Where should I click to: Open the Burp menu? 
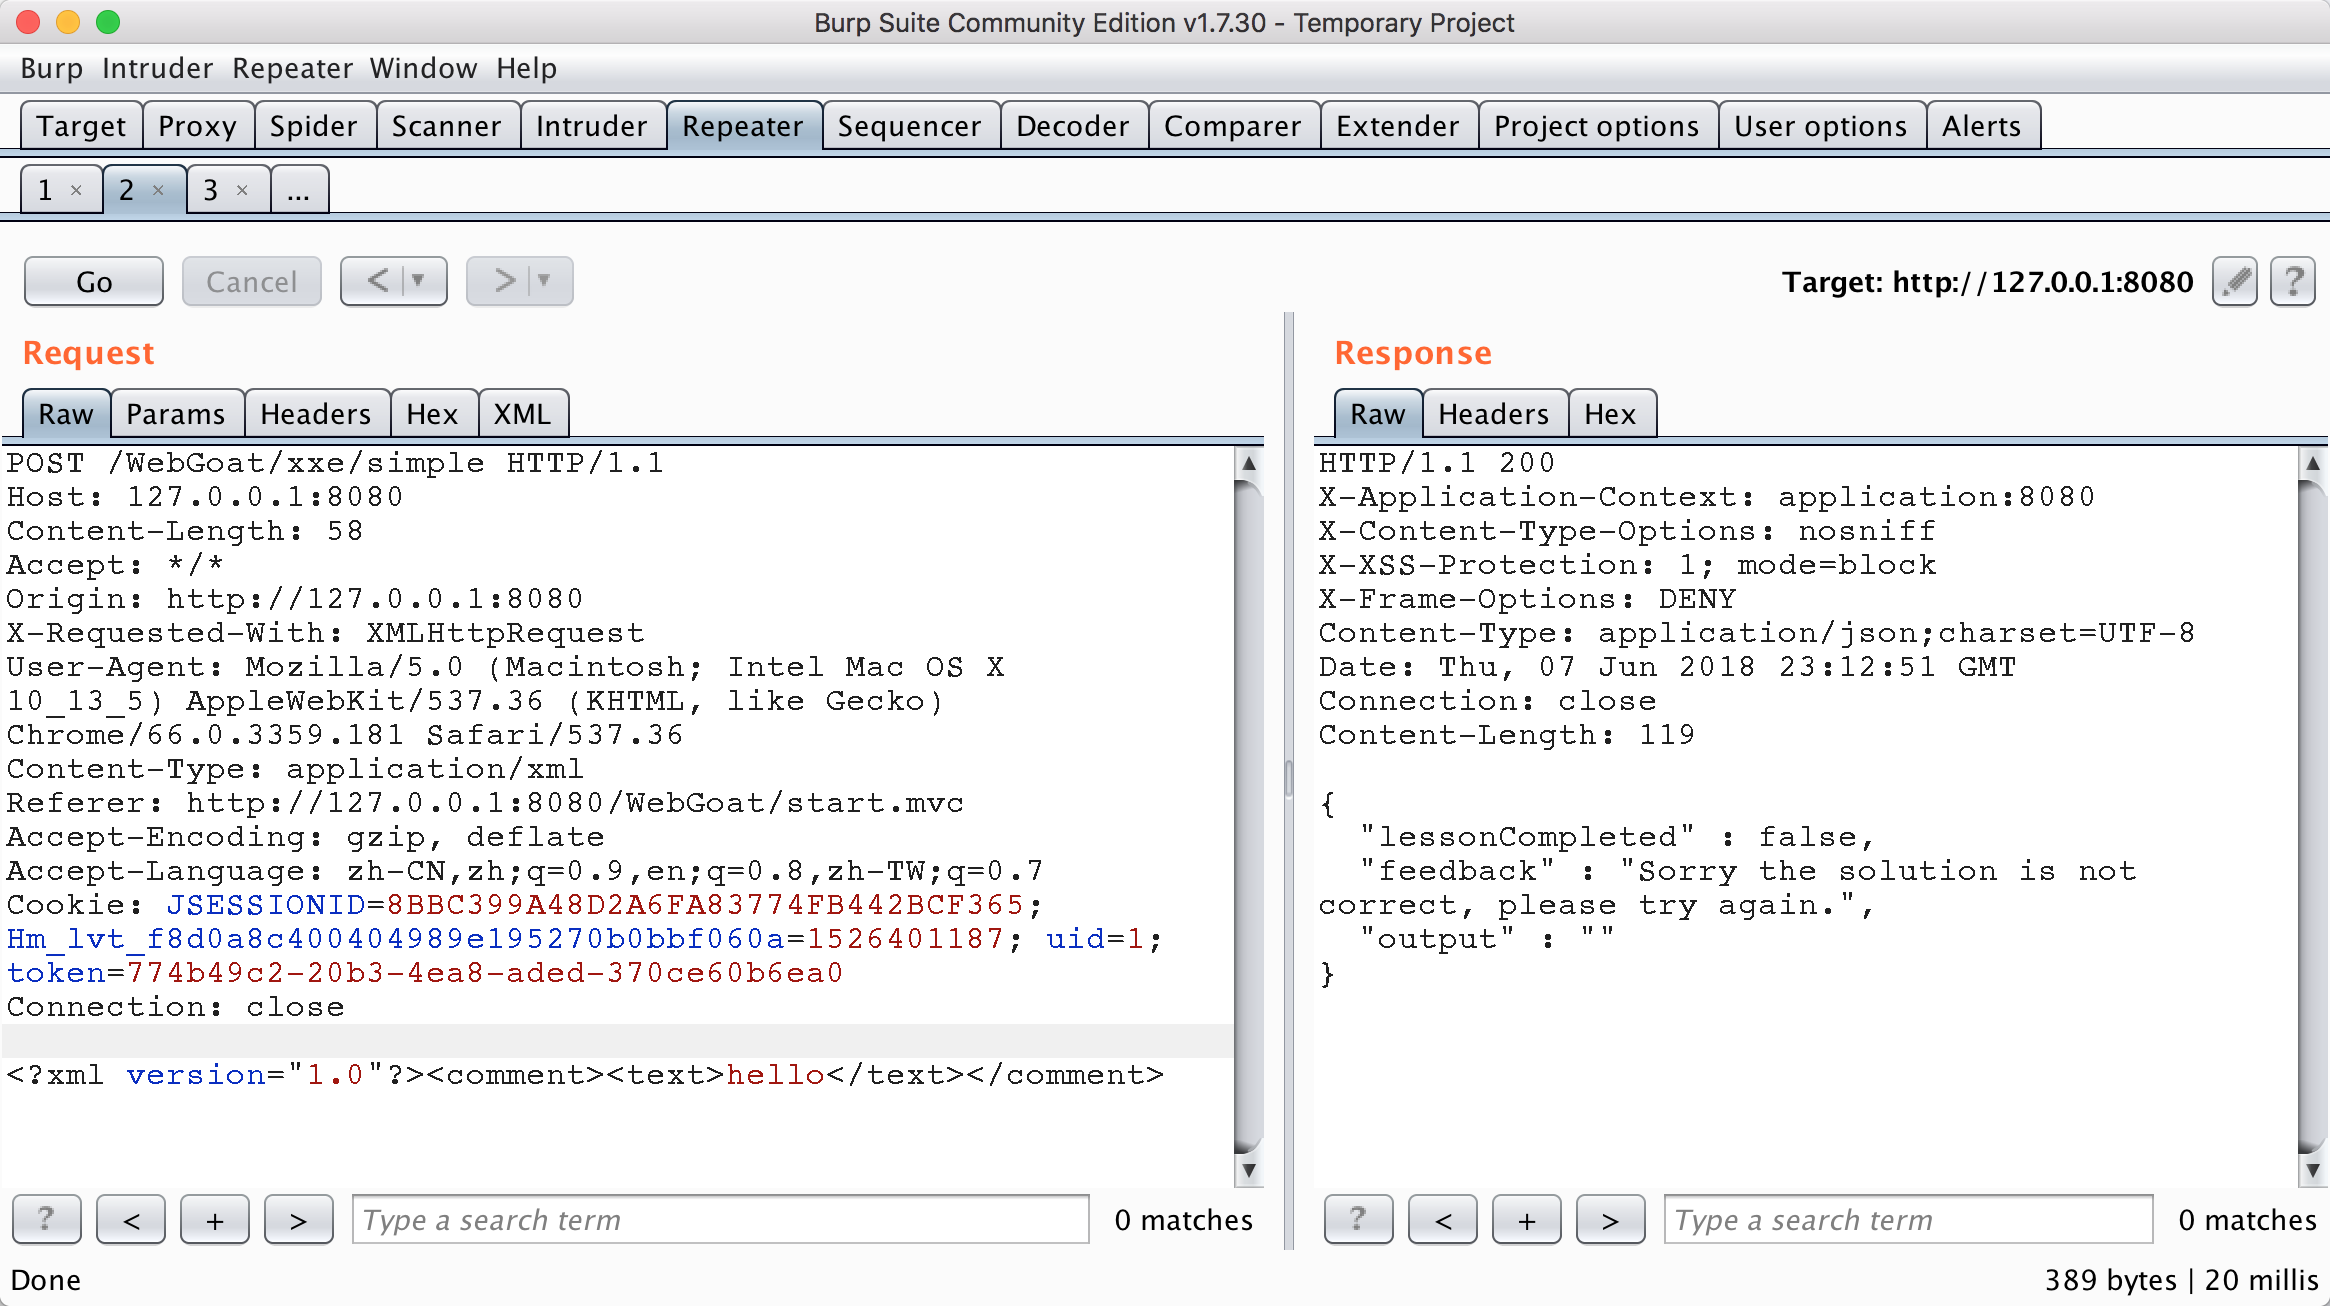point(52,68)
